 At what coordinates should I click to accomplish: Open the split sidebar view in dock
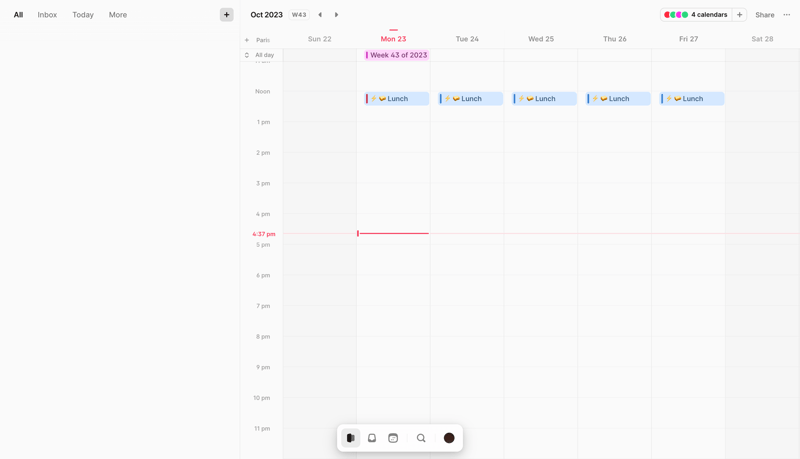(x=351, y=438)
